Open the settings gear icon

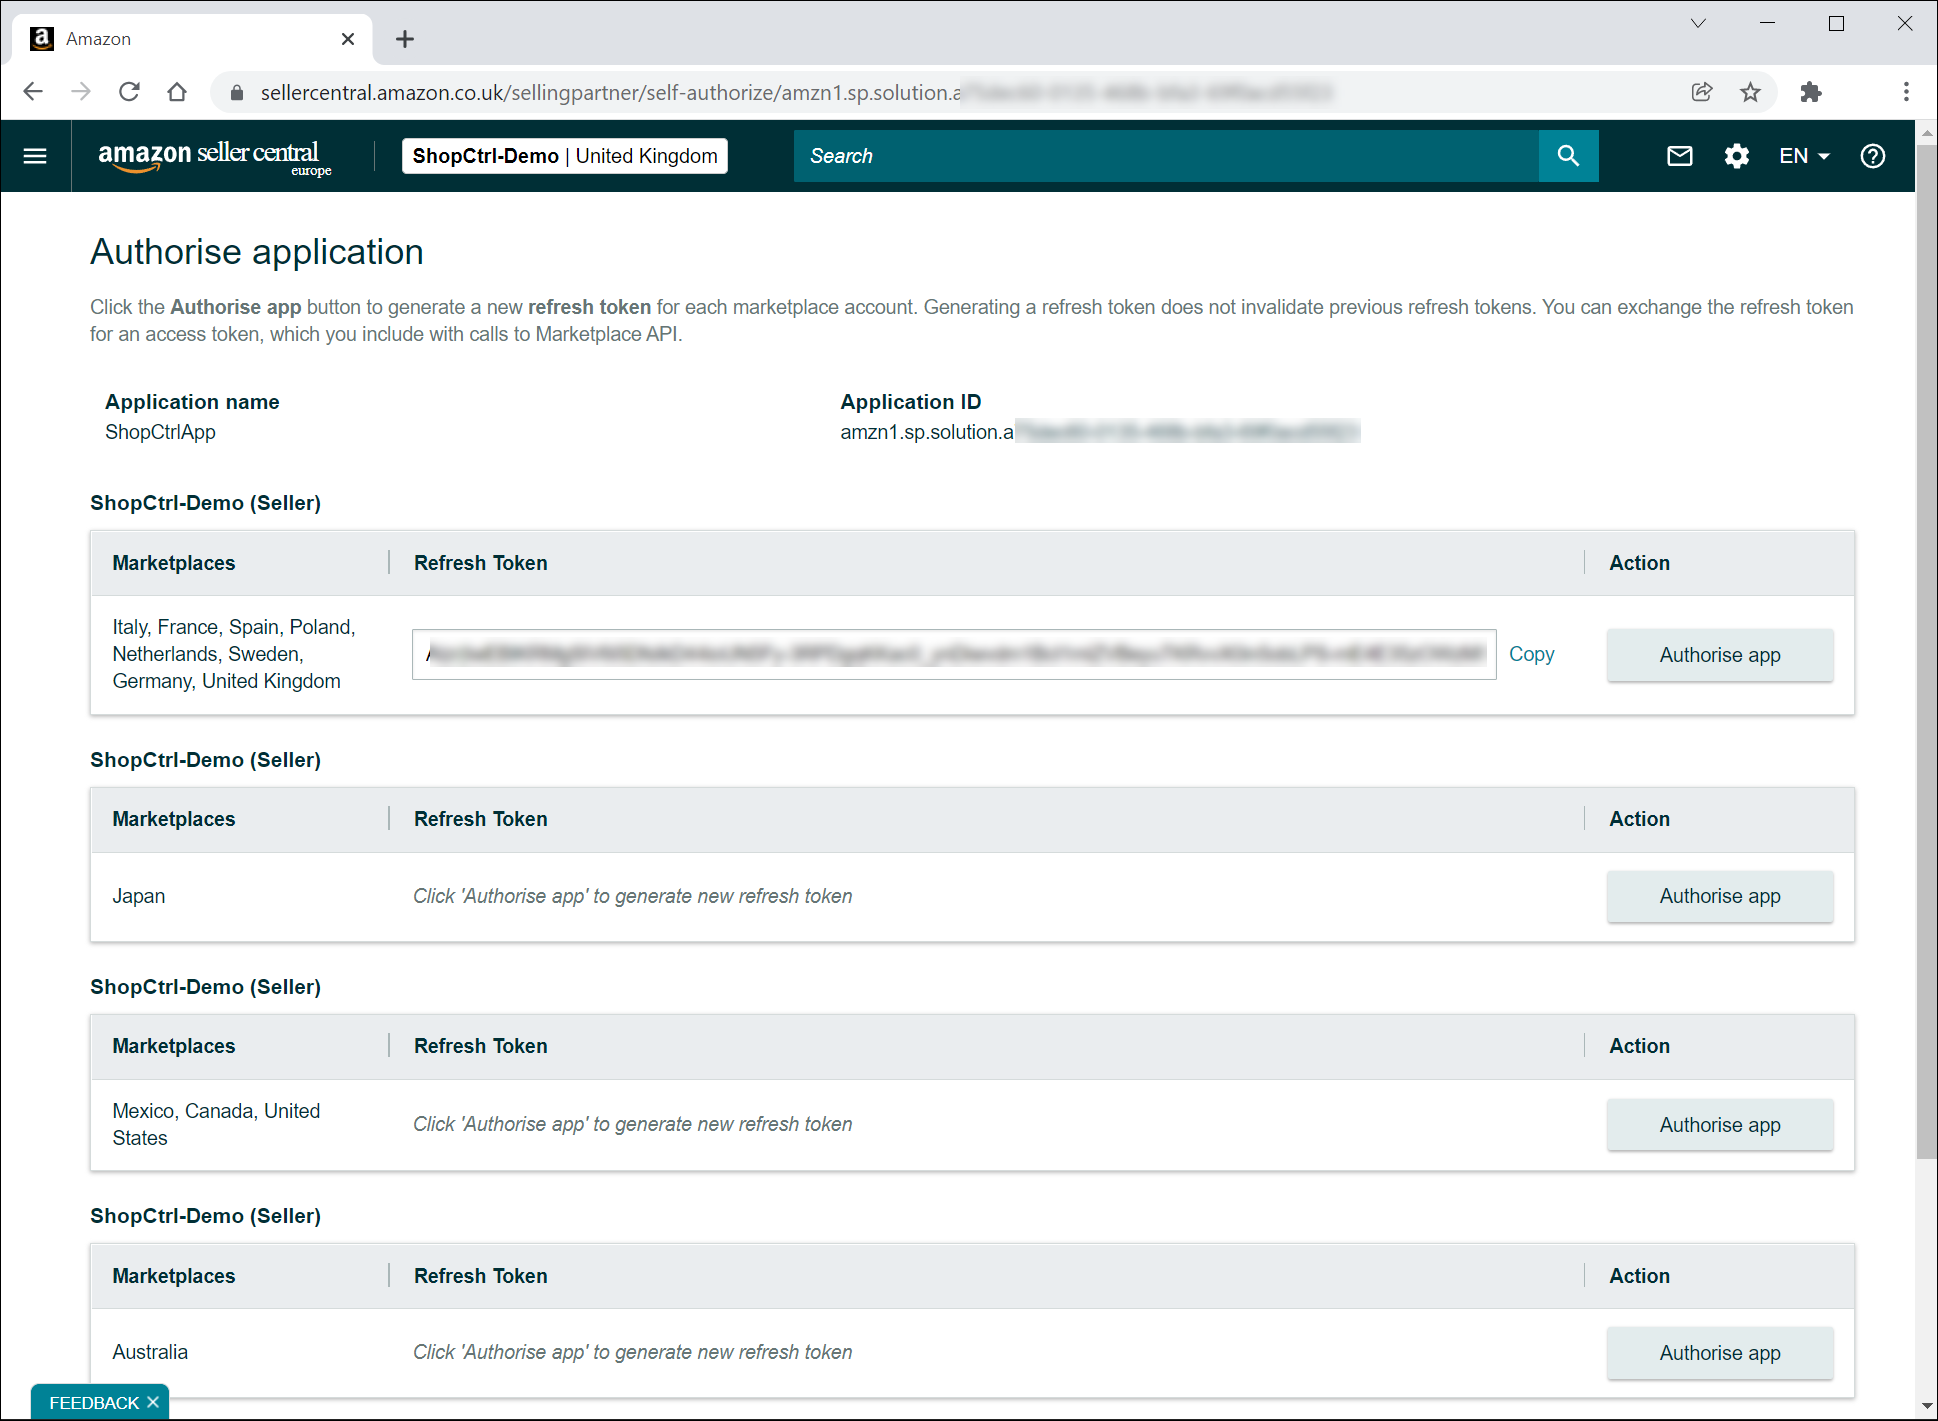point(1737,156)
